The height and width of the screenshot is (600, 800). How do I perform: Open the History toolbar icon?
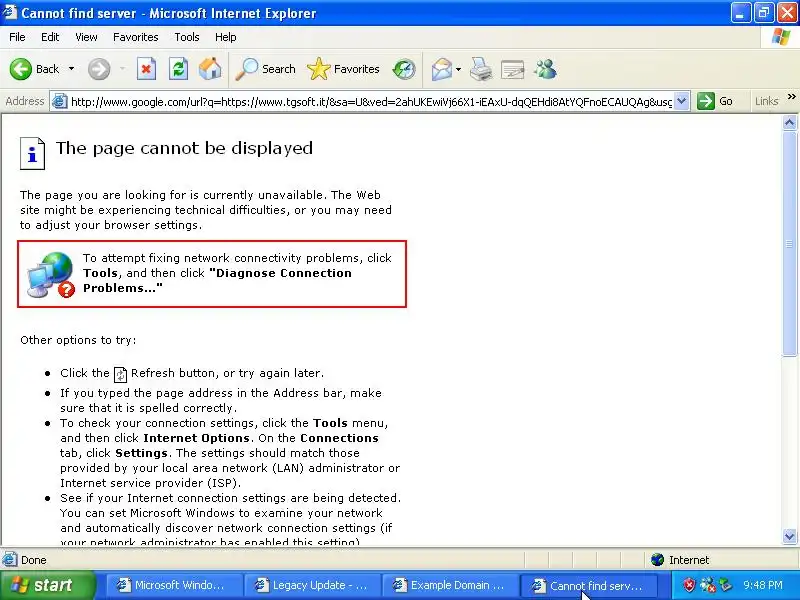(x=404, y=69)
